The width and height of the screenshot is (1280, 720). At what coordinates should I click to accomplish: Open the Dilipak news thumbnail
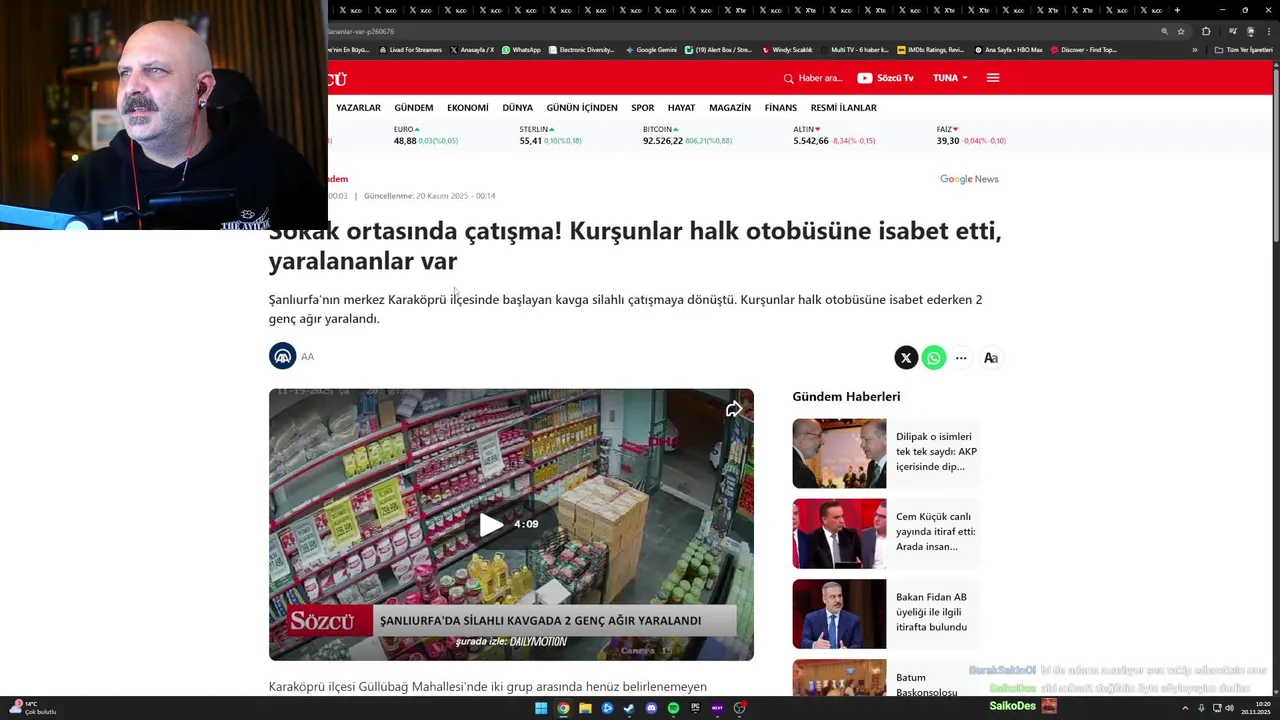coord(839,453)
